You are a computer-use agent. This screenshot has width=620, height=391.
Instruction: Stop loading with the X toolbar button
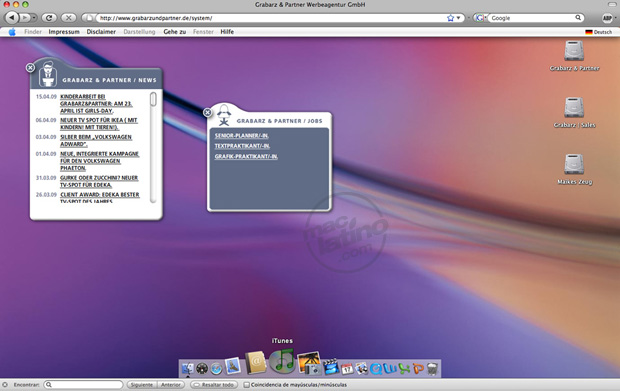tap(68, 17)
